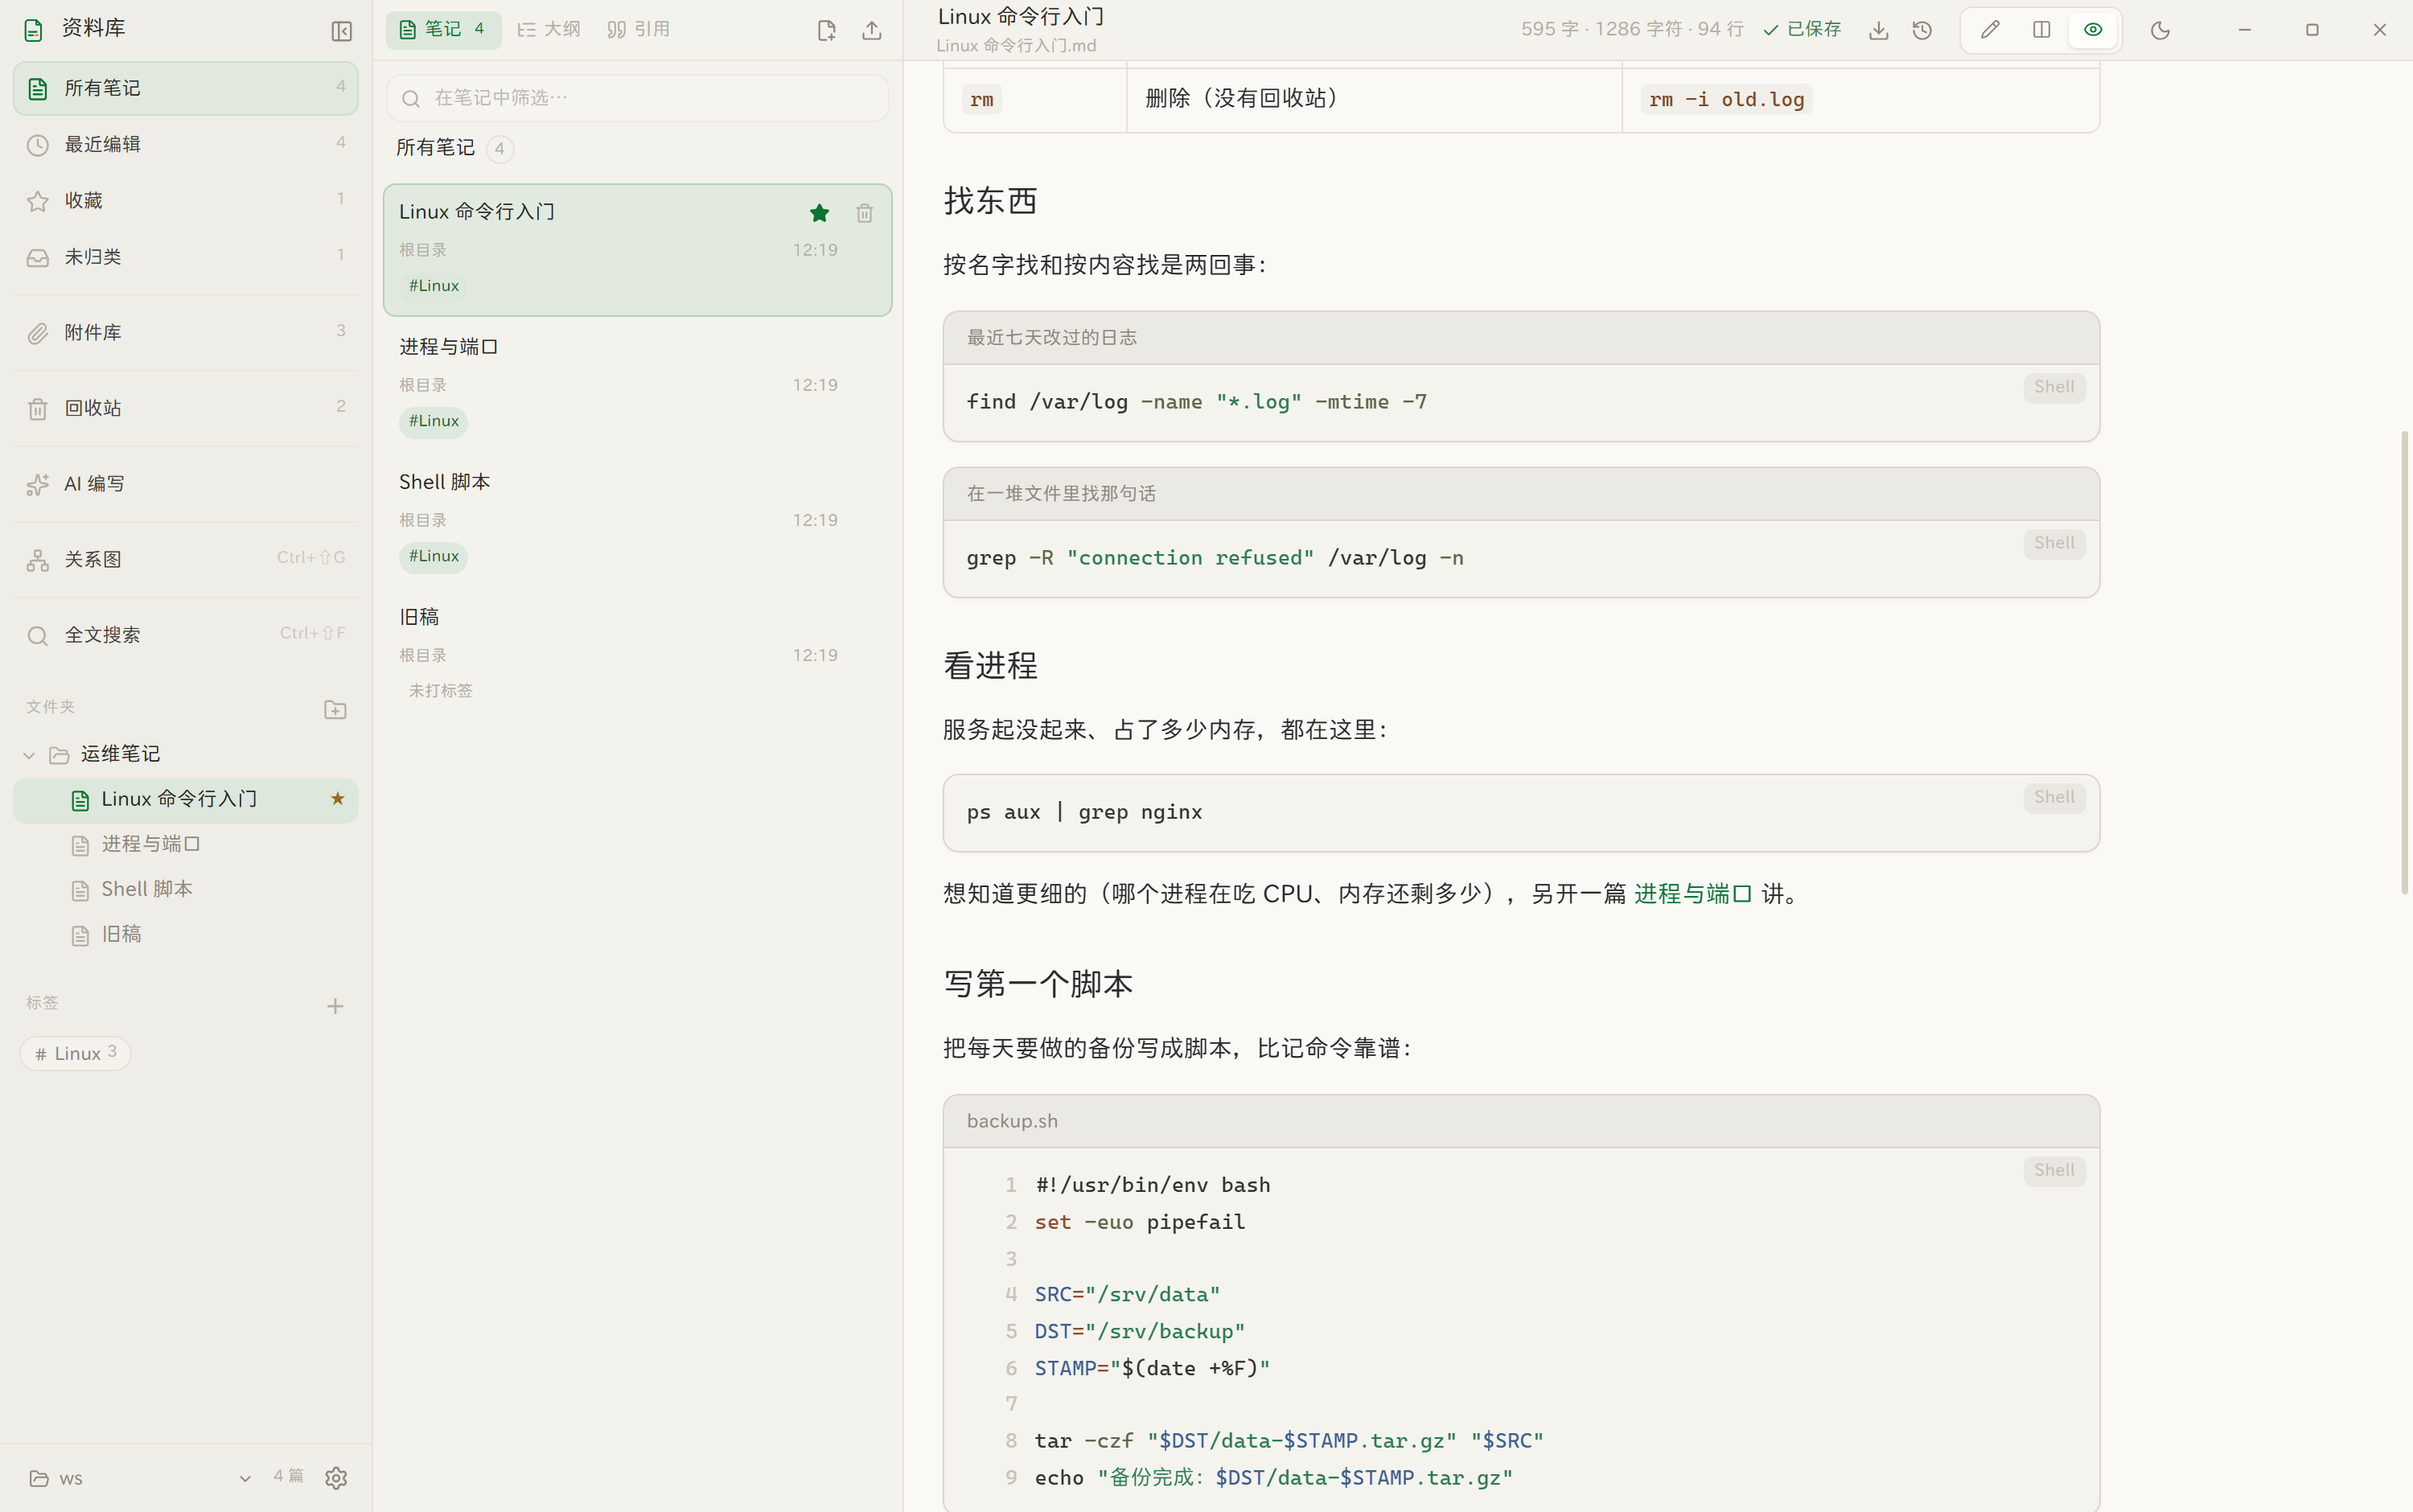Toggle dark mode with the moon icon

click(x=2160, y=31)
